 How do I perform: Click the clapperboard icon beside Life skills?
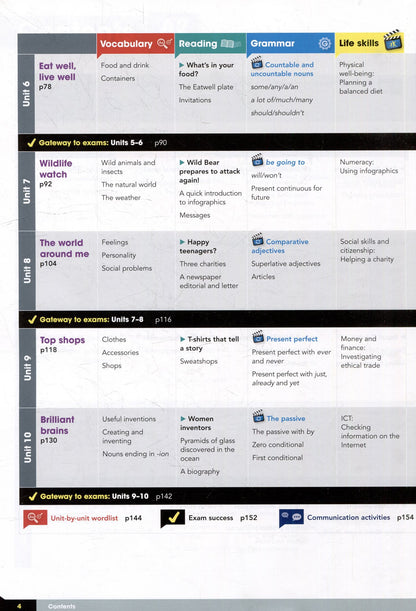click(x=393, y=41)
